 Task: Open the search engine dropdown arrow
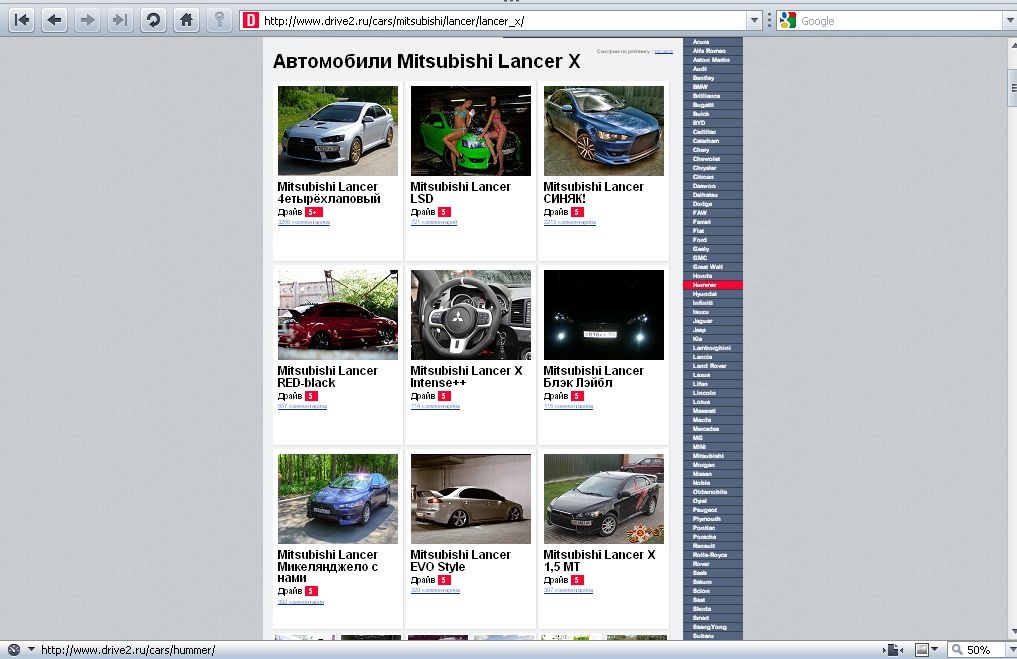(x=1011, y=21)
